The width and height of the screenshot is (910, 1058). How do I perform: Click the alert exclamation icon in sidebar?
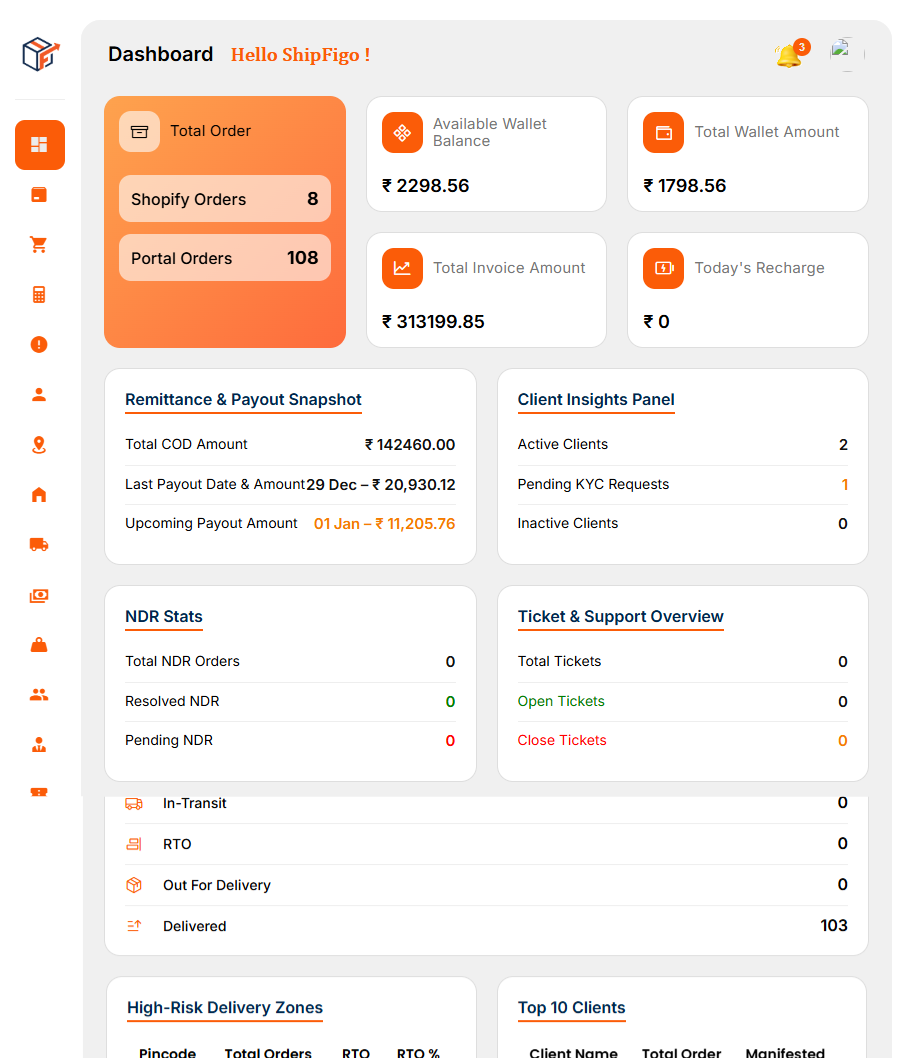point(39,344)
